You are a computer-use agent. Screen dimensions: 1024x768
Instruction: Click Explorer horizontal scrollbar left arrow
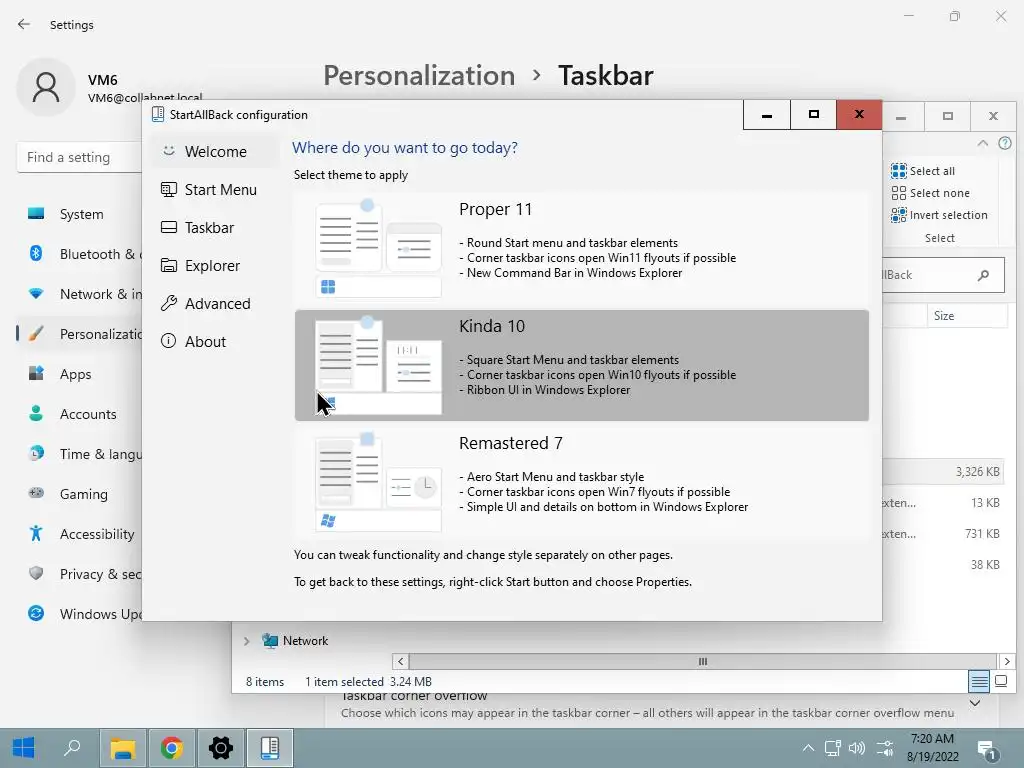[400, 662]
